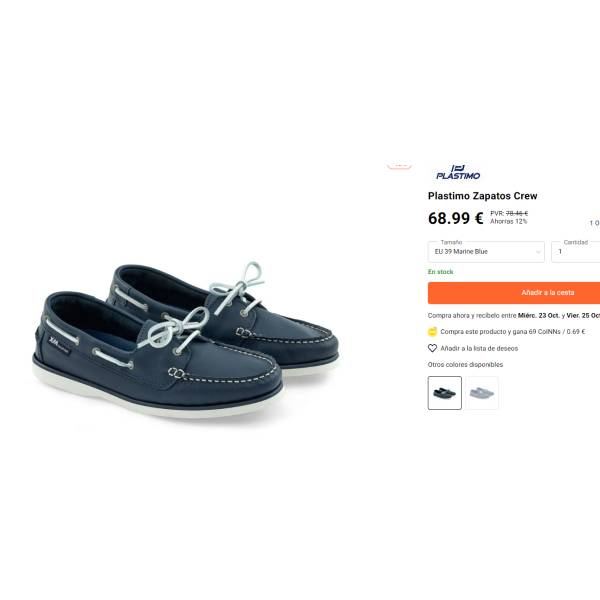
Task: Open the EU 39 Marine Blue size dropdown
Action: click(x=486, y=252)
